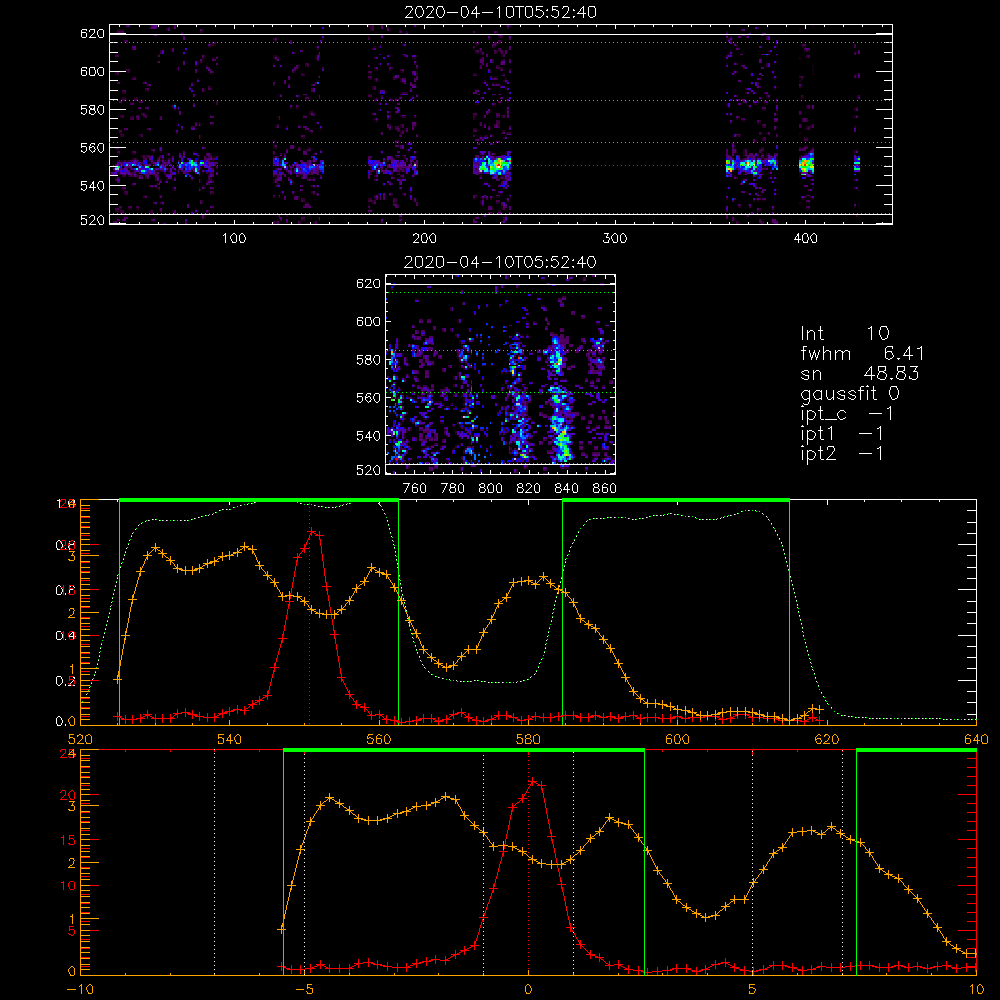Click x-axis label 820 on middle plot
This screenshot has width=1000, height=1000.
point(529,489)
